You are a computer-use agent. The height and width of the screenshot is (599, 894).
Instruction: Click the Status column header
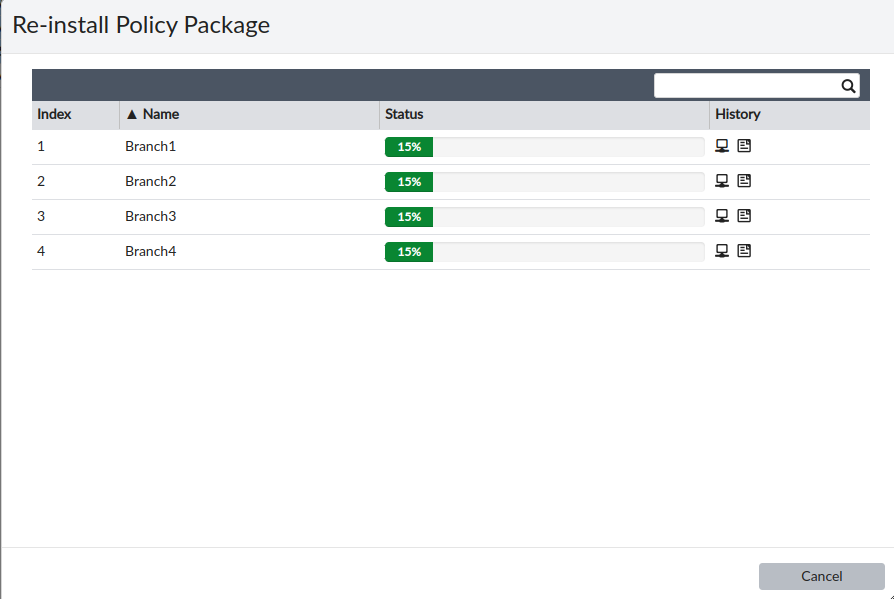pyautogui.click(x=404, y=114)
